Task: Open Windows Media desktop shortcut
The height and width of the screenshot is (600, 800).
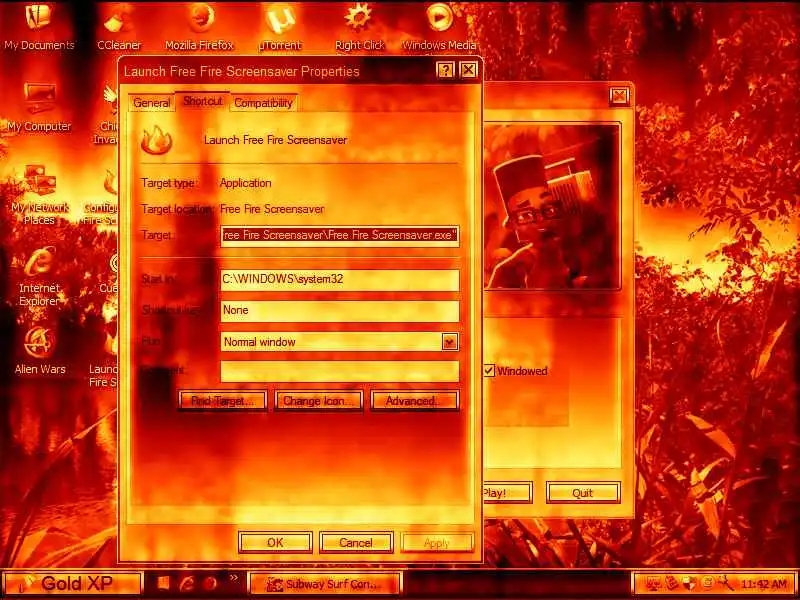Action: (x=439, y=27)
